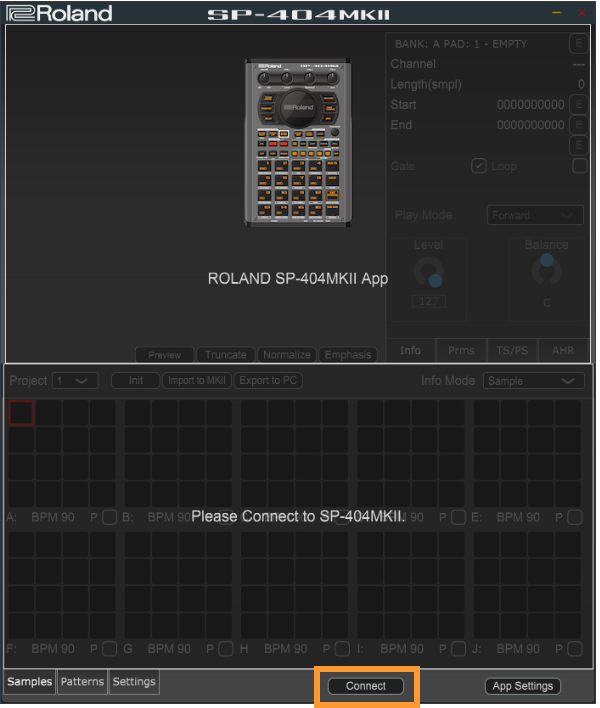
Task: Toggle the P checkbox for bank I
Action: [x=458, y=649]
